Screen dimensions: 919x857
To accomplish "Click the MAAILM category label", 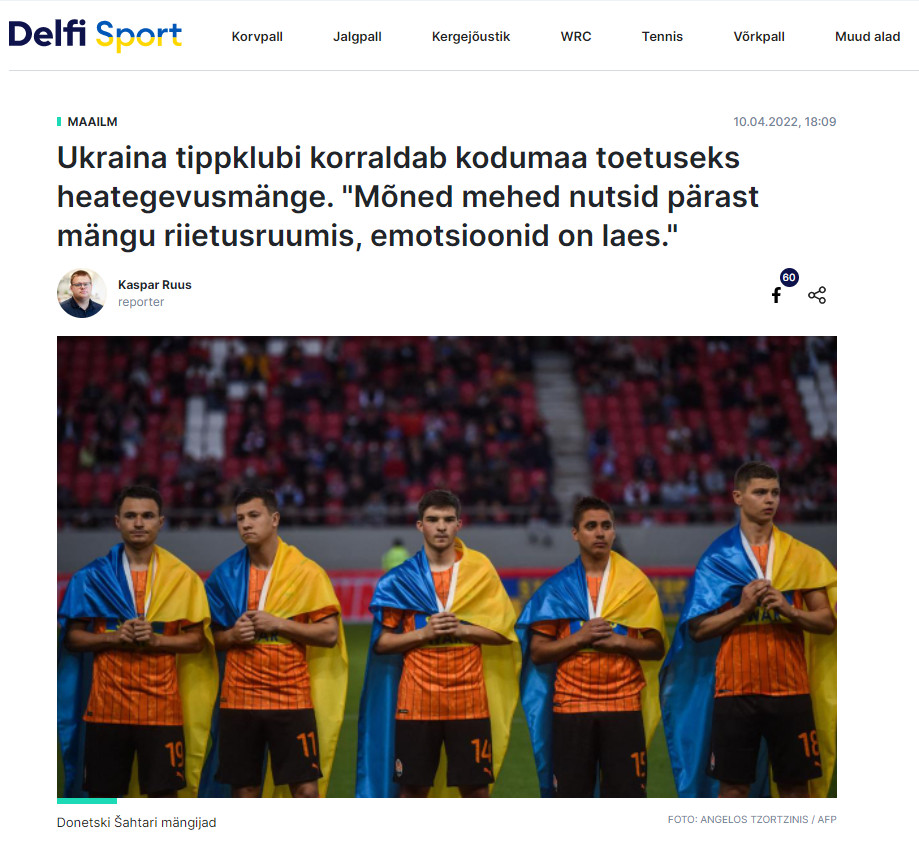I will pyautogui.click(x=92, y=121).
